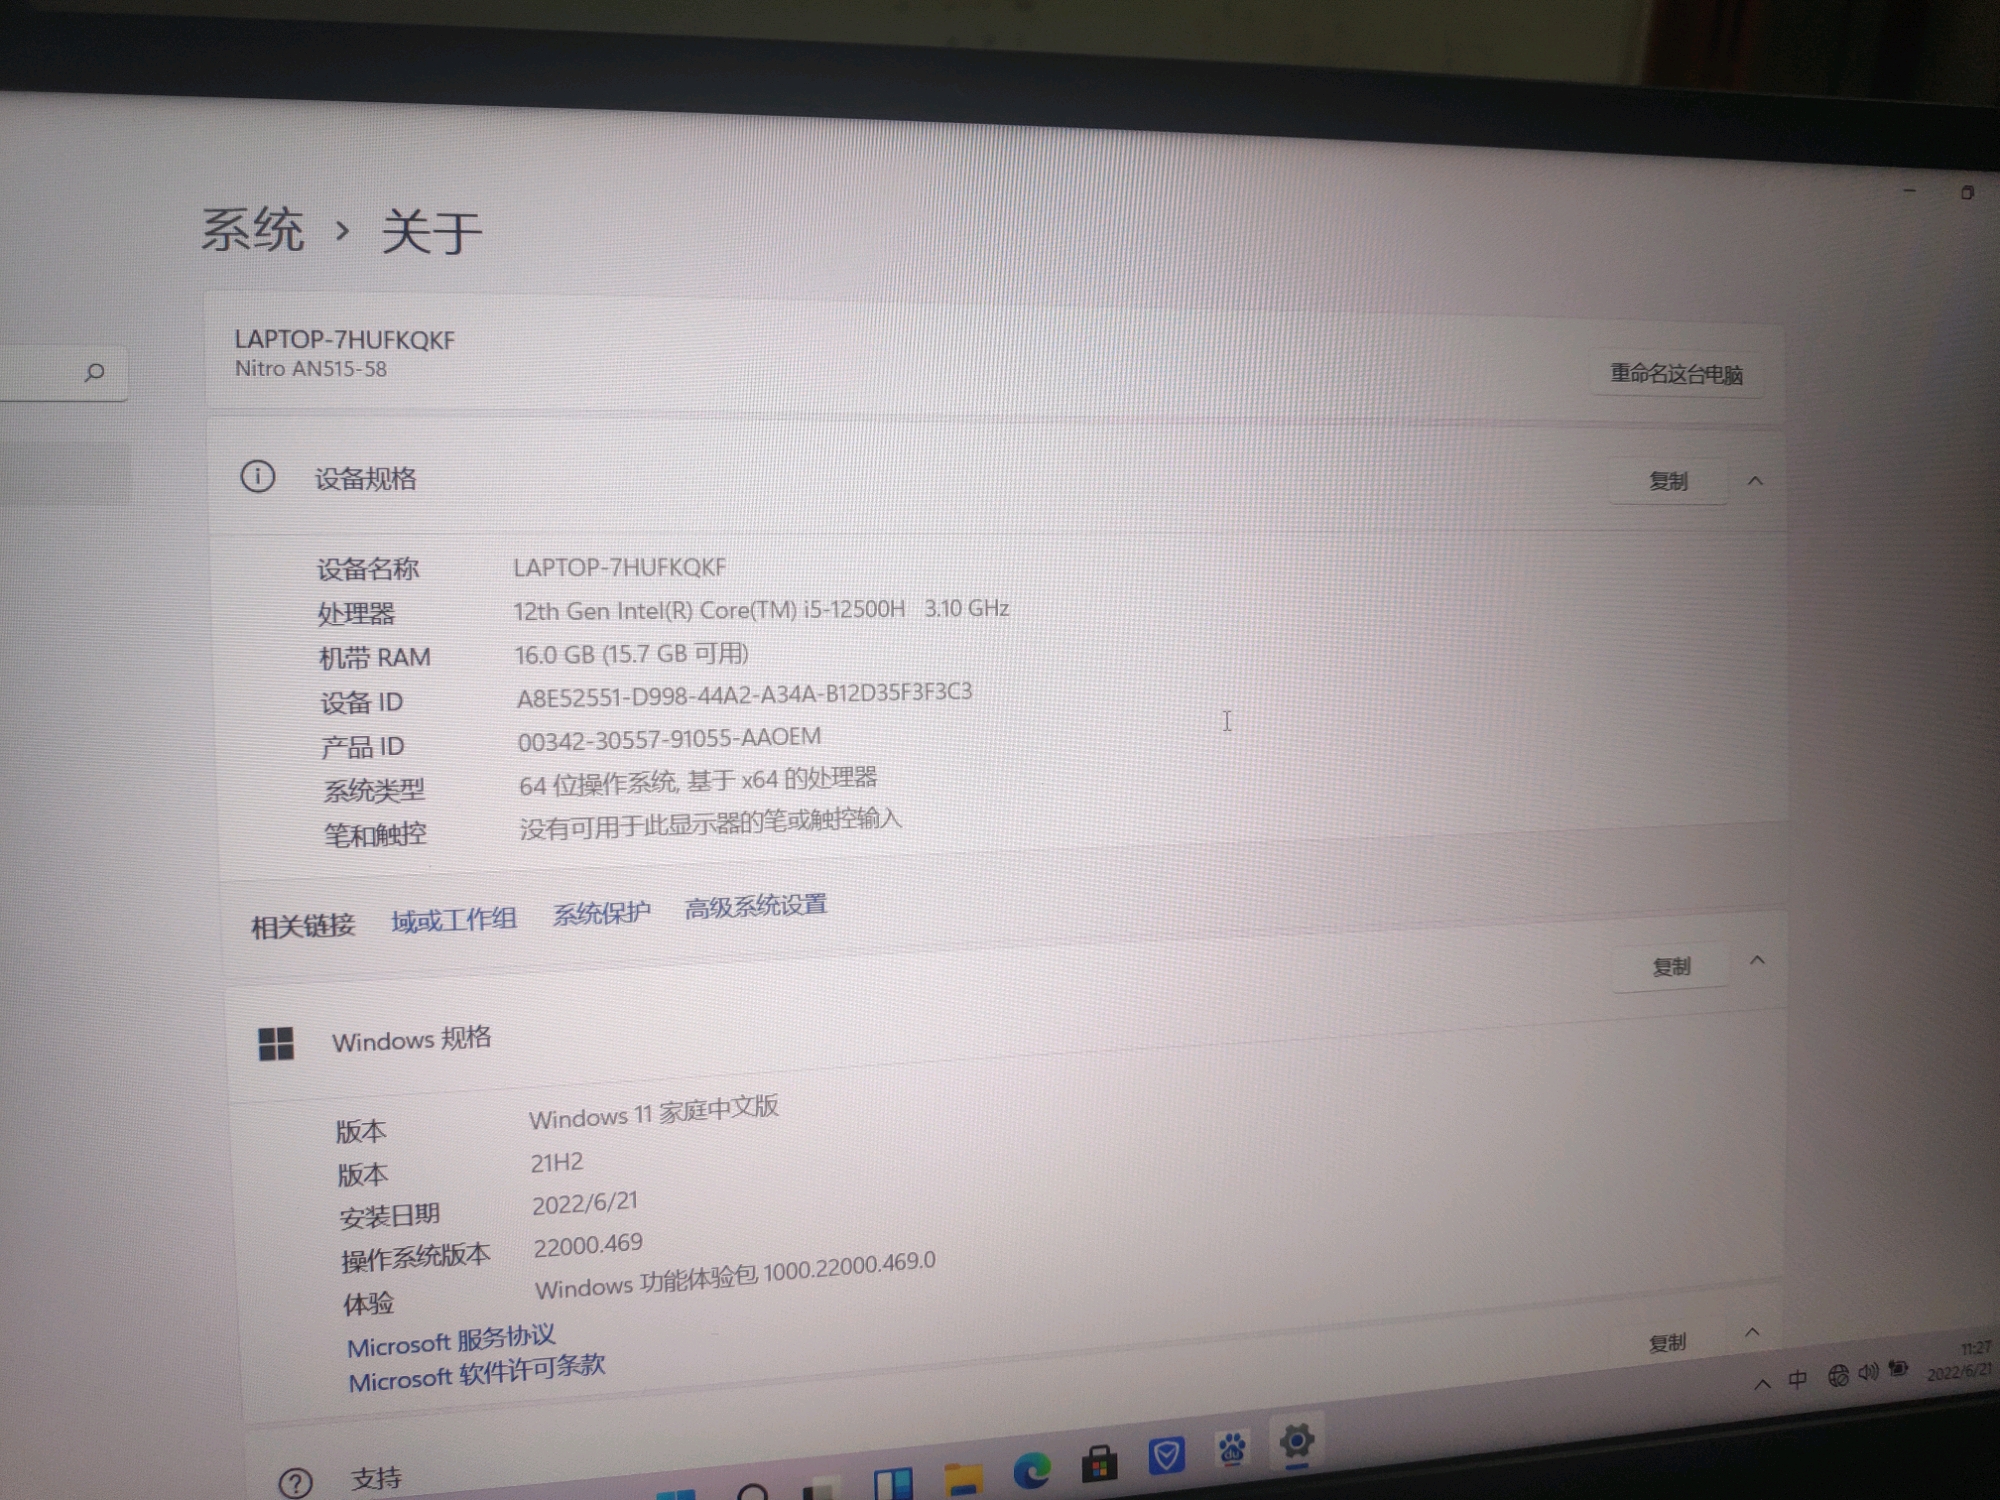The height and width of the screenshot is (1500, 2000).
Task: Open the Widgets panel icon
Action: 893,1485
